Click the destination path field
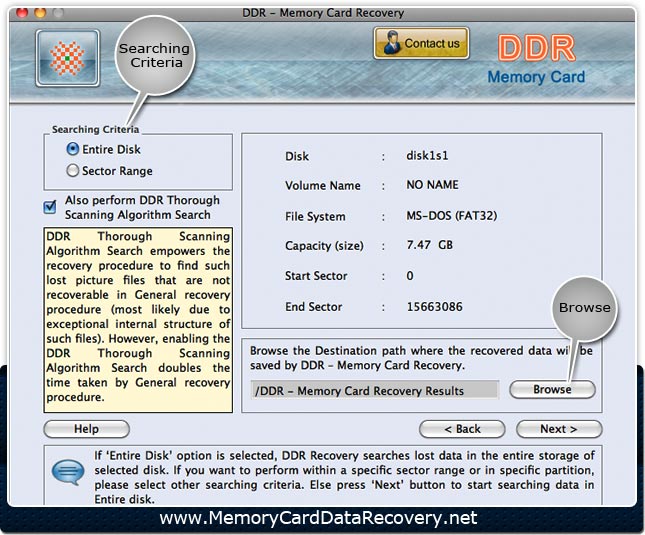This screenshot has height=535, width=645. 375,390
